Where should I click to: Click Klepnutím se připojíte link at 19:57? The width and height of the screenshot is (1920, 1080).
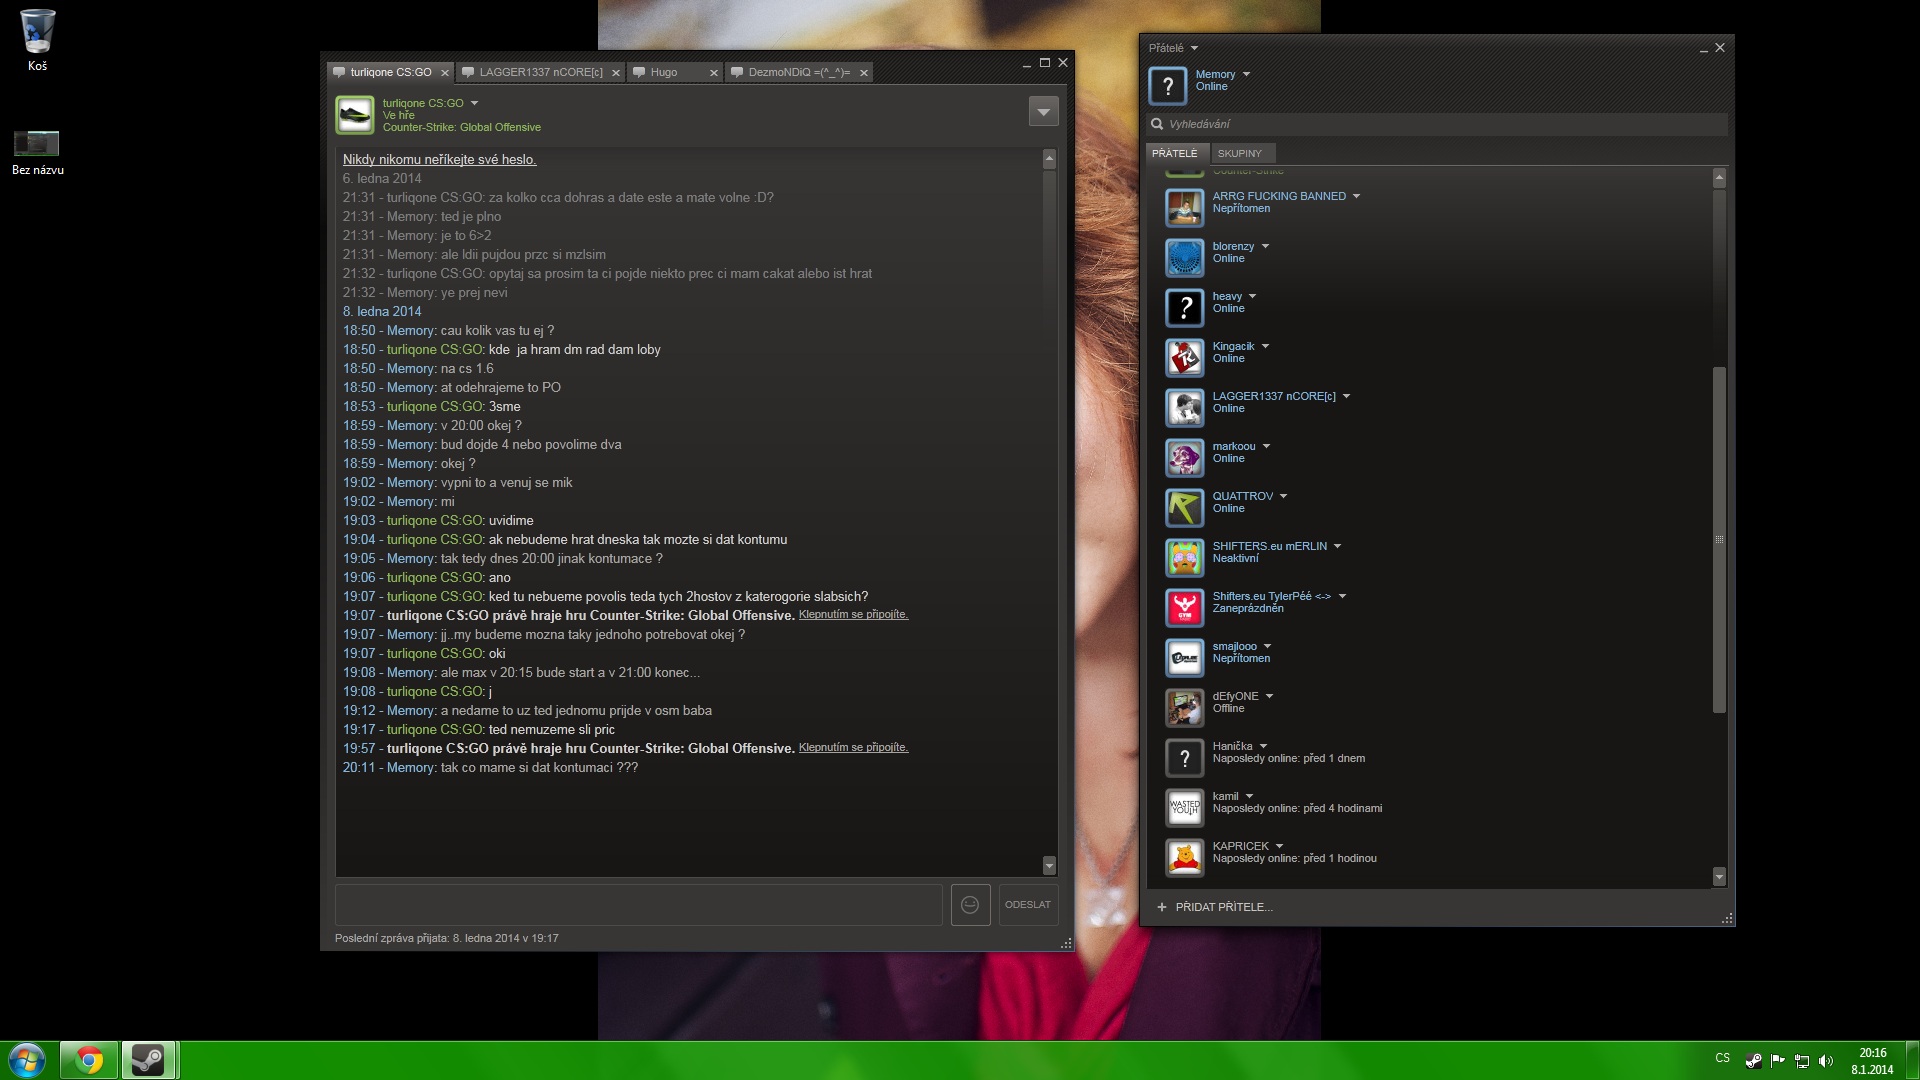click(x=853, y=747)
